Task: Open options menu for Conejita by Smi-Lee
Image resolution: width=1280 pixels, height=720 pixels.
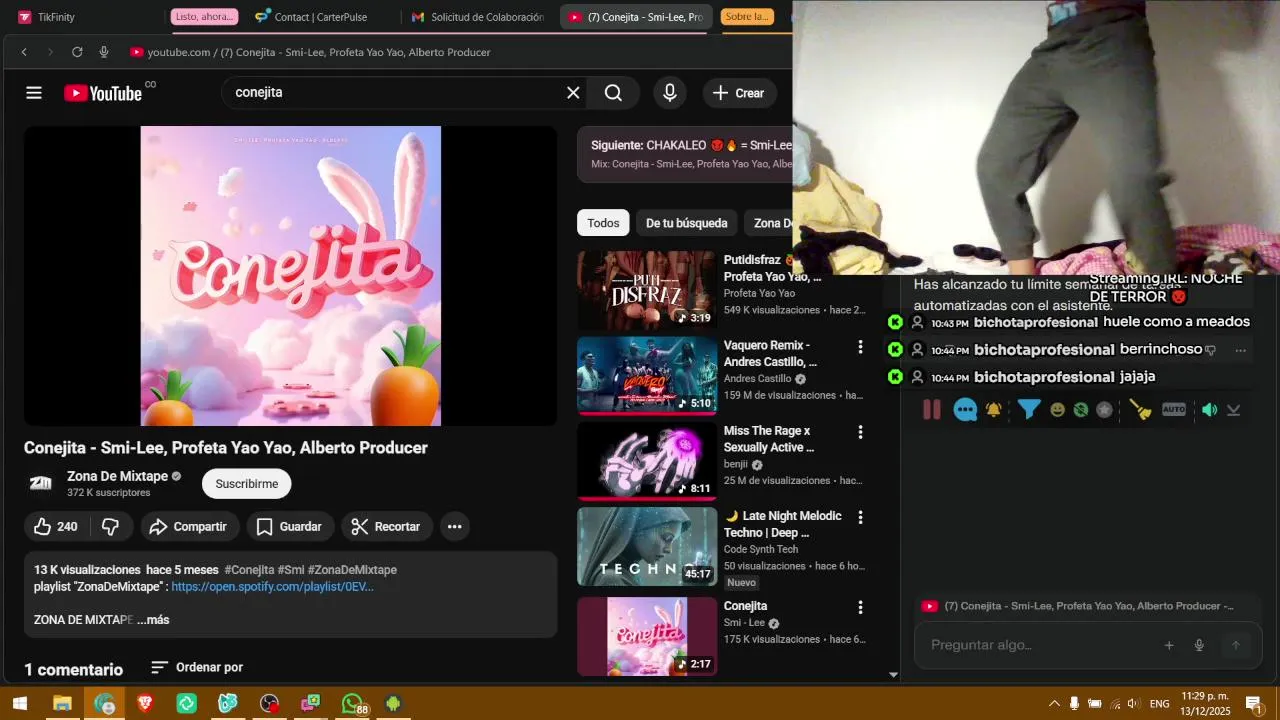Action: pos(860,607)
